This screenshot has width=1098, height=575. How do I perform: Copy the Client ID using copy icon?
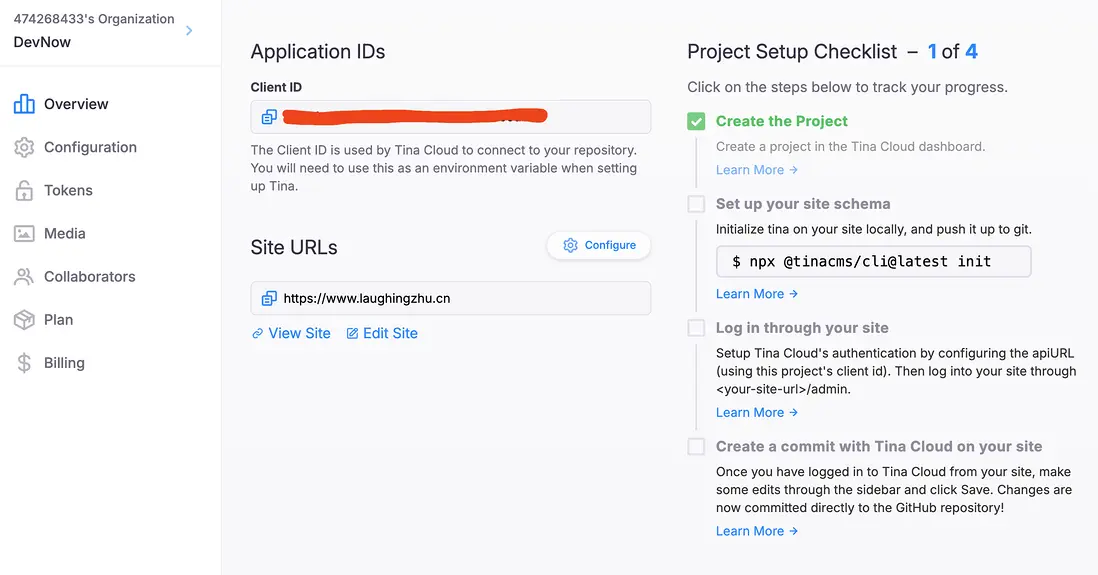(269, 117)
